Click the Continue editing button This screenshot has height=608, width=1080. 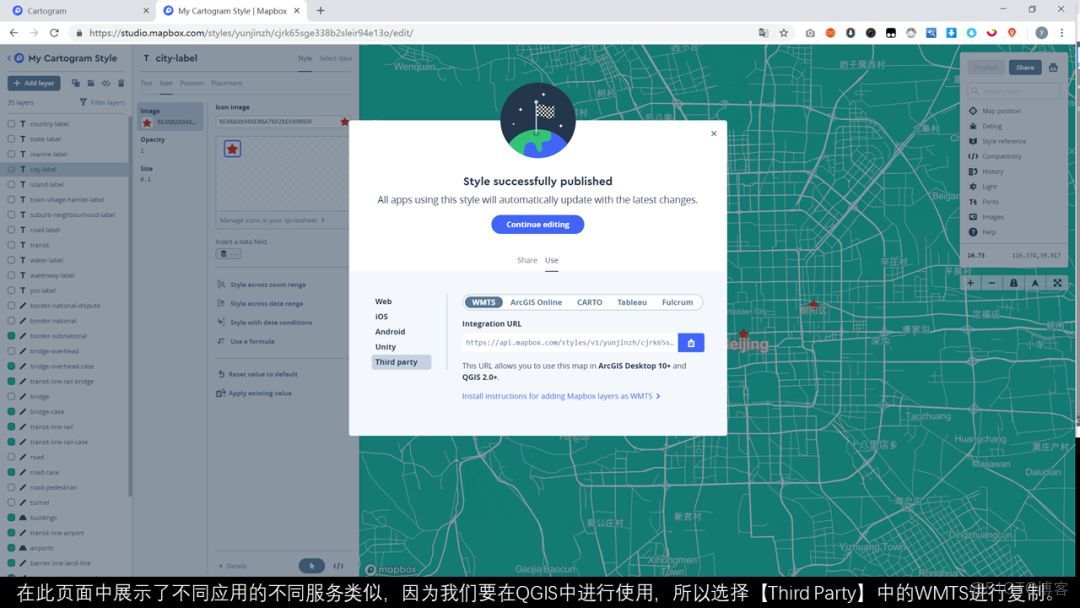click(537, 224)
